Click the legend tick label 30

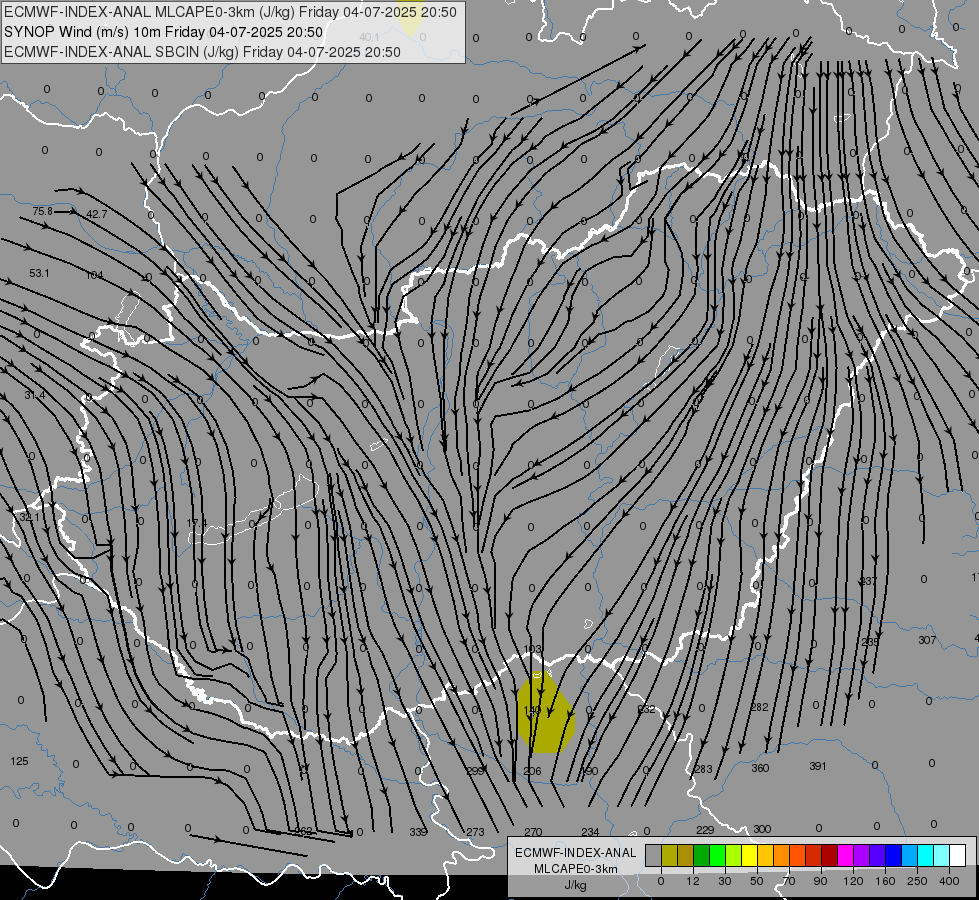click(x=725, y=881)
